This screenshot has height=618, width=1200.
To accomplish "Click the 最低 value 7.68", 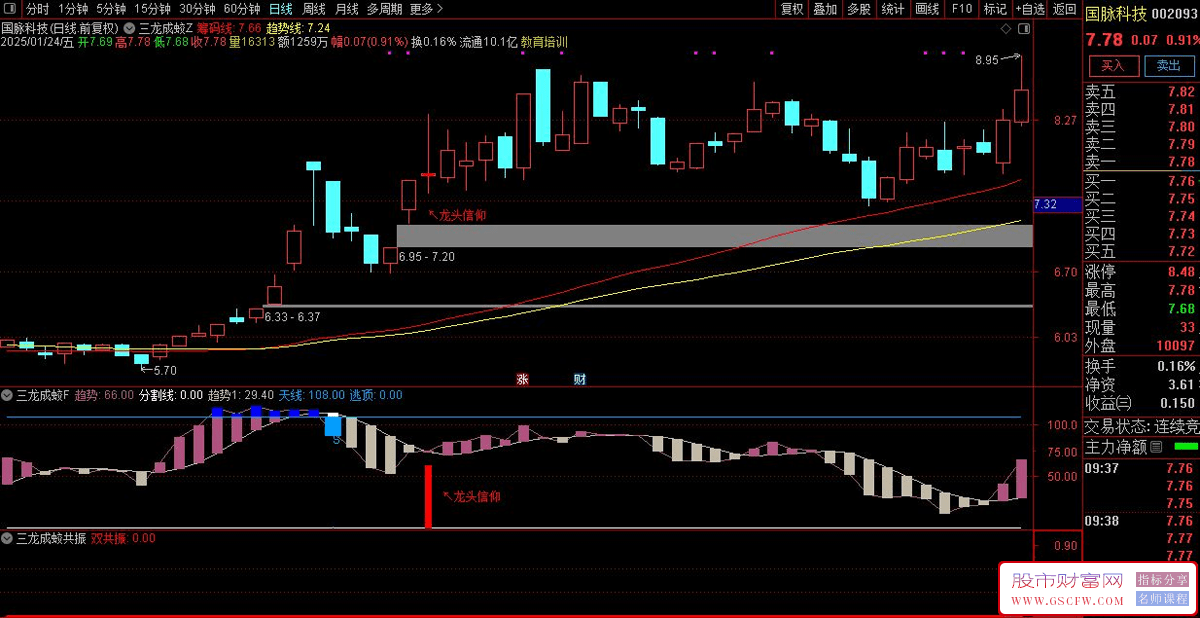I will tap(1180, 309).
